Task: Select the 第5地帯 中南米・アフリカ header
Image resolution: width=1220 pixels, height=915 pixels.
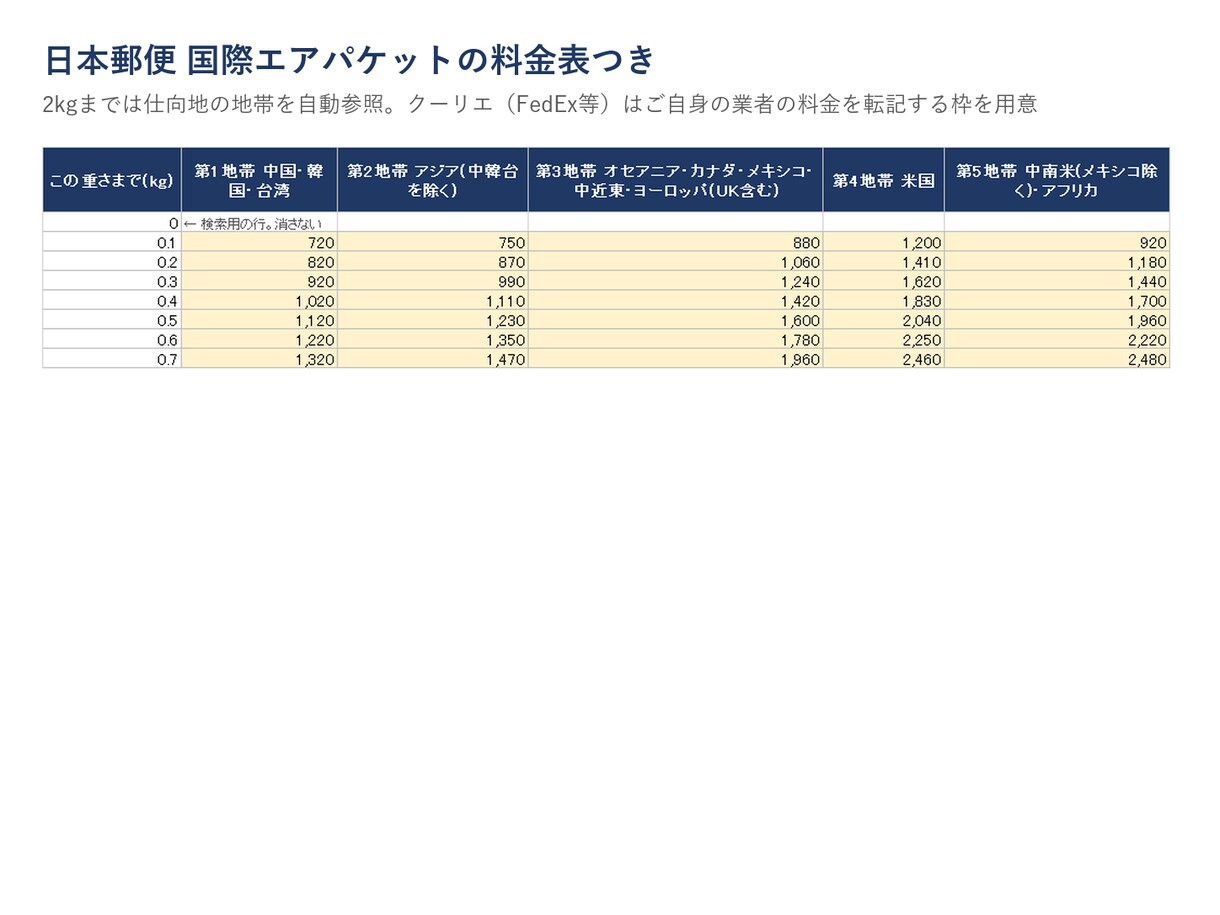Action: tap(1057, 180)
